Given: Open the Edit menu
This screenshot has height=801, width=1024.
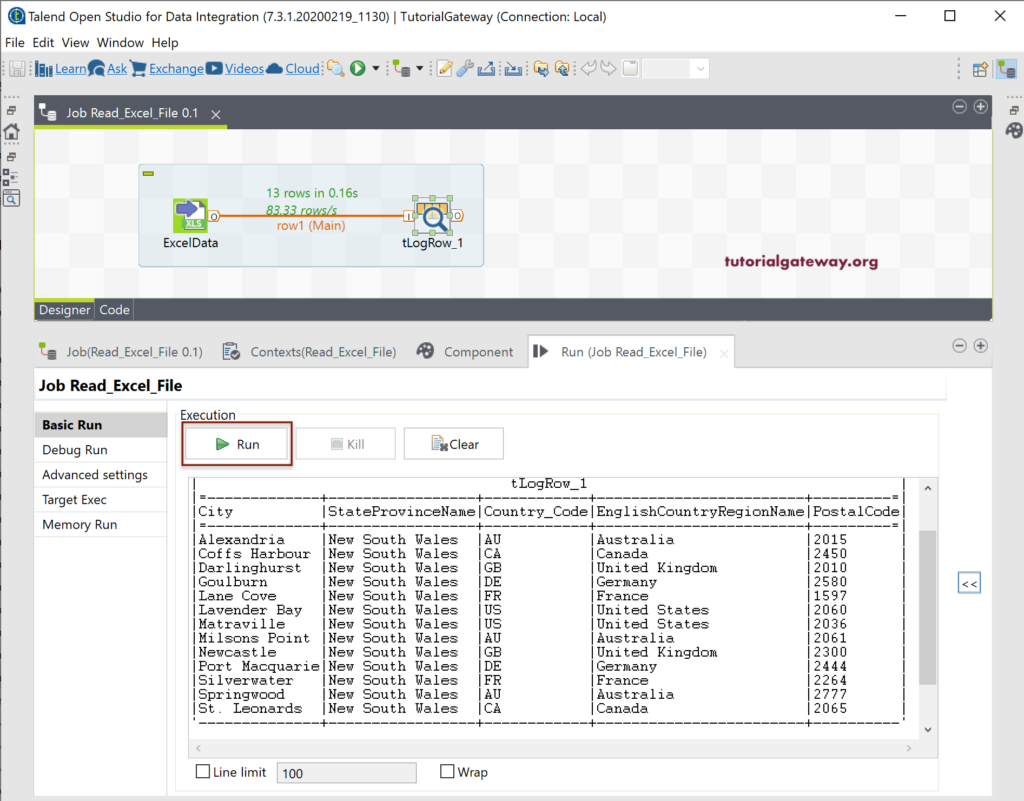Looking at the screenshot, I should 43,42.
